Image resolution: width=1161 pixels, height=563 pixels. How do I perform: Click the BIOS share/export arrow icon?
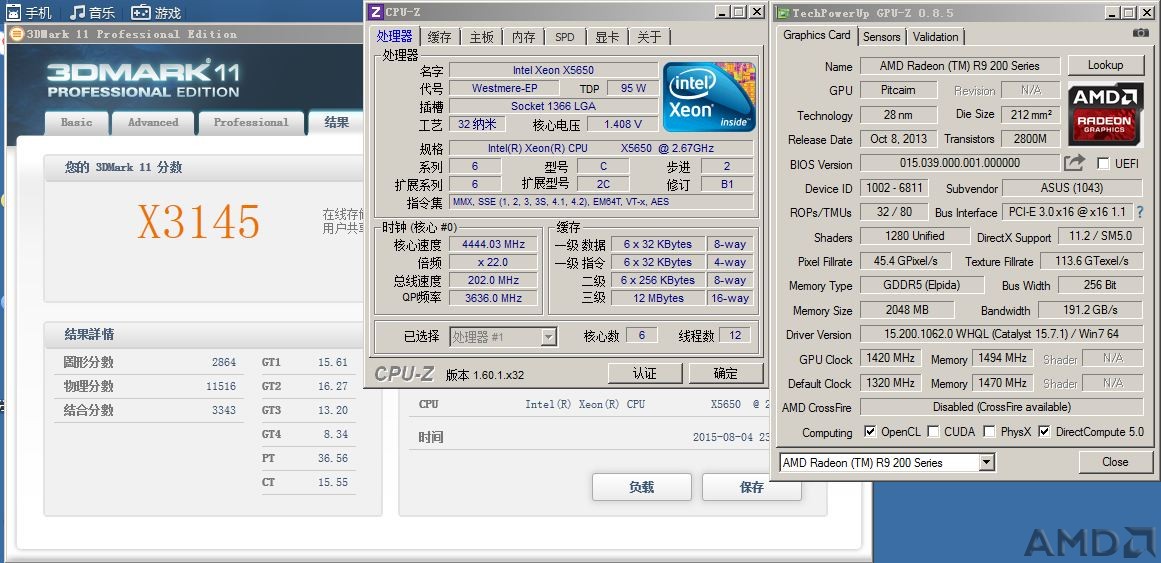pos(1074,163)
